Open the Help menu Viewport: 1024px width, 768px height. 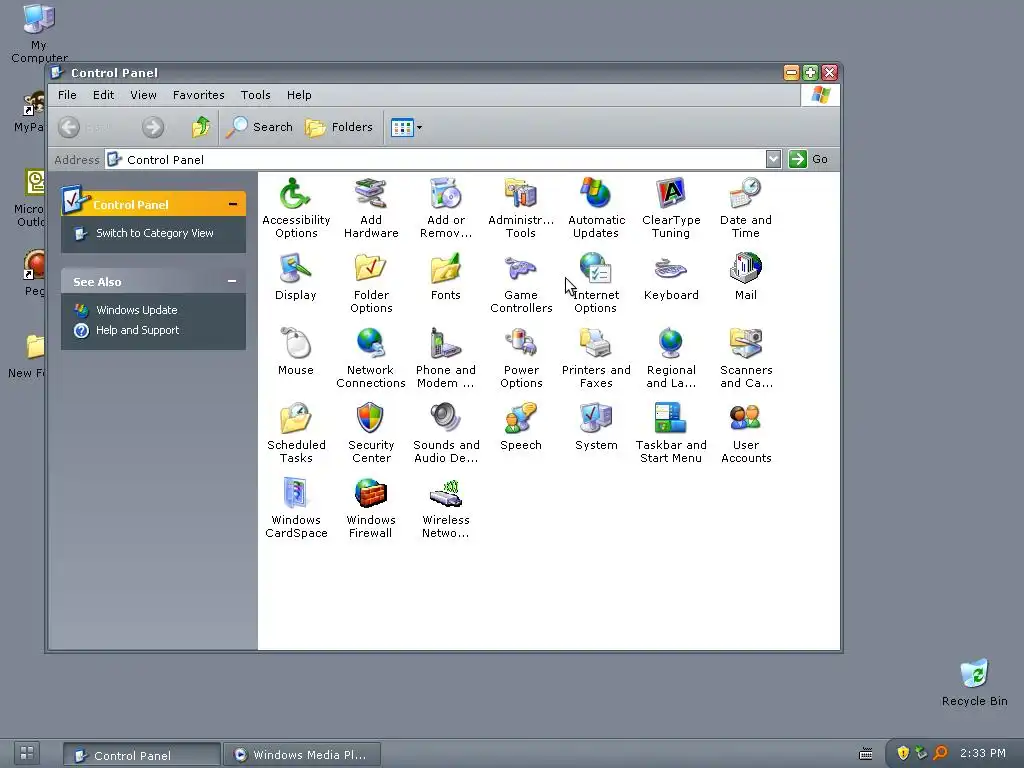point(299,95)
